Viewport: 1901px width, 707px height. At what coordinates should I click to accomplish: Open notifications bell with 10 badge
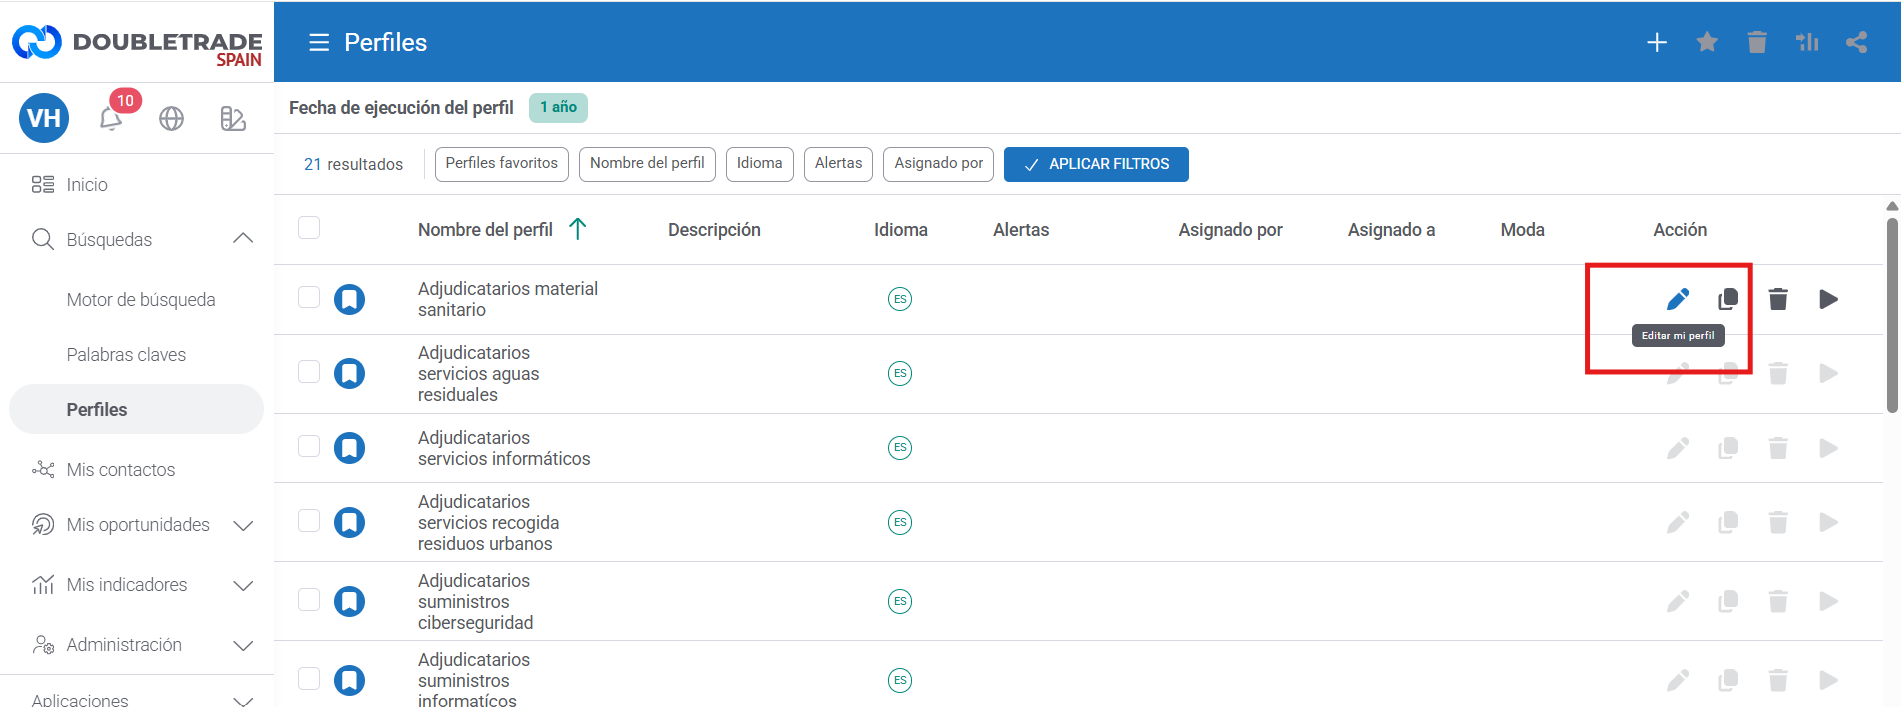click(112, 118)
